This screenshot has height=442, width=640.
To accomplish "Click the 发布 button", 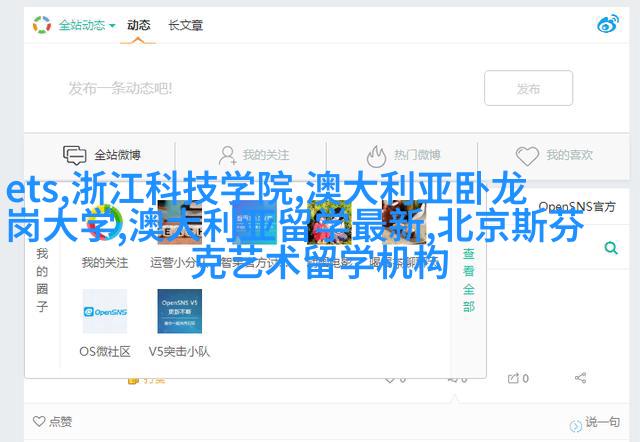I will tap(529, 88).
